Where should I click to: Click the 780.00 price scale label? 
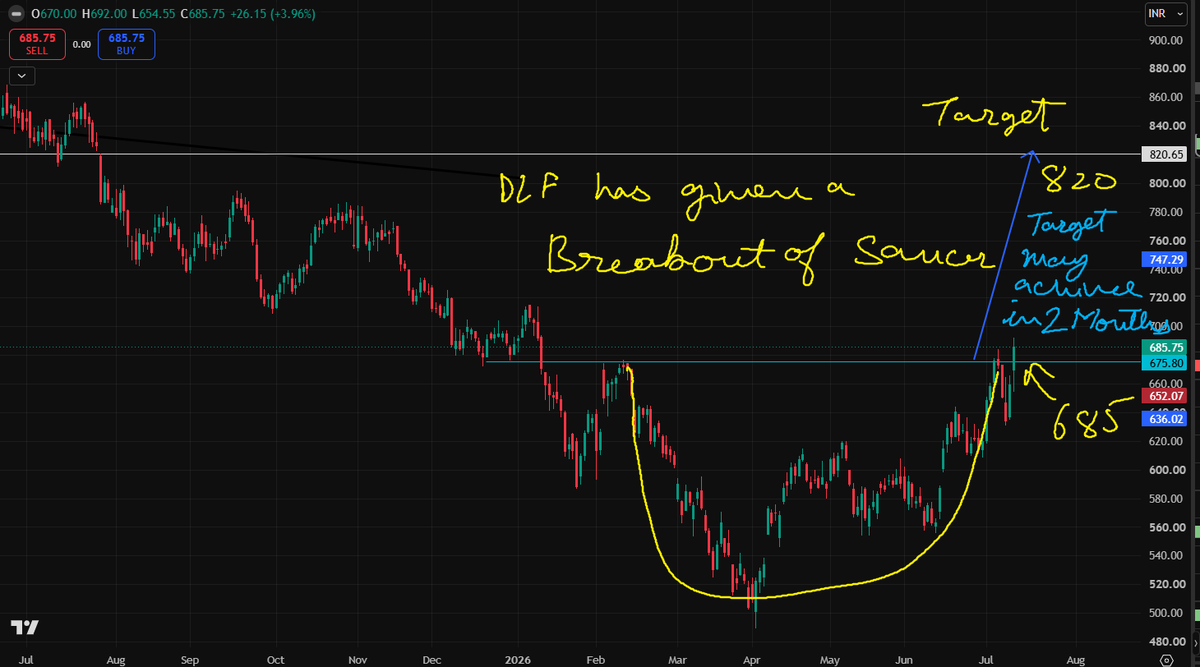1165,212
